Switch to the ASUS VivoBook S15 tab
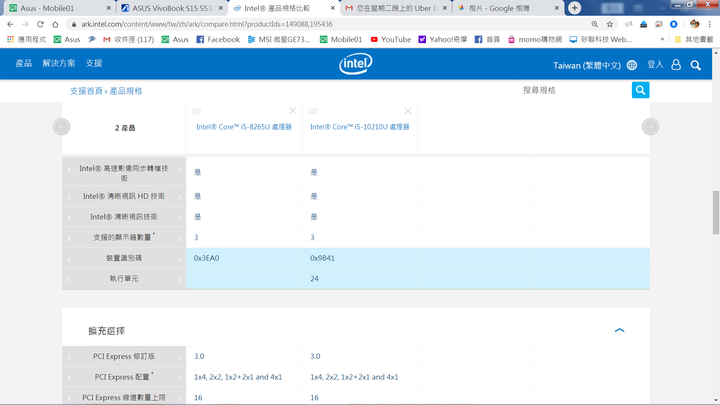Viewport: 720px width, 405px height. (x=171, y=8)
